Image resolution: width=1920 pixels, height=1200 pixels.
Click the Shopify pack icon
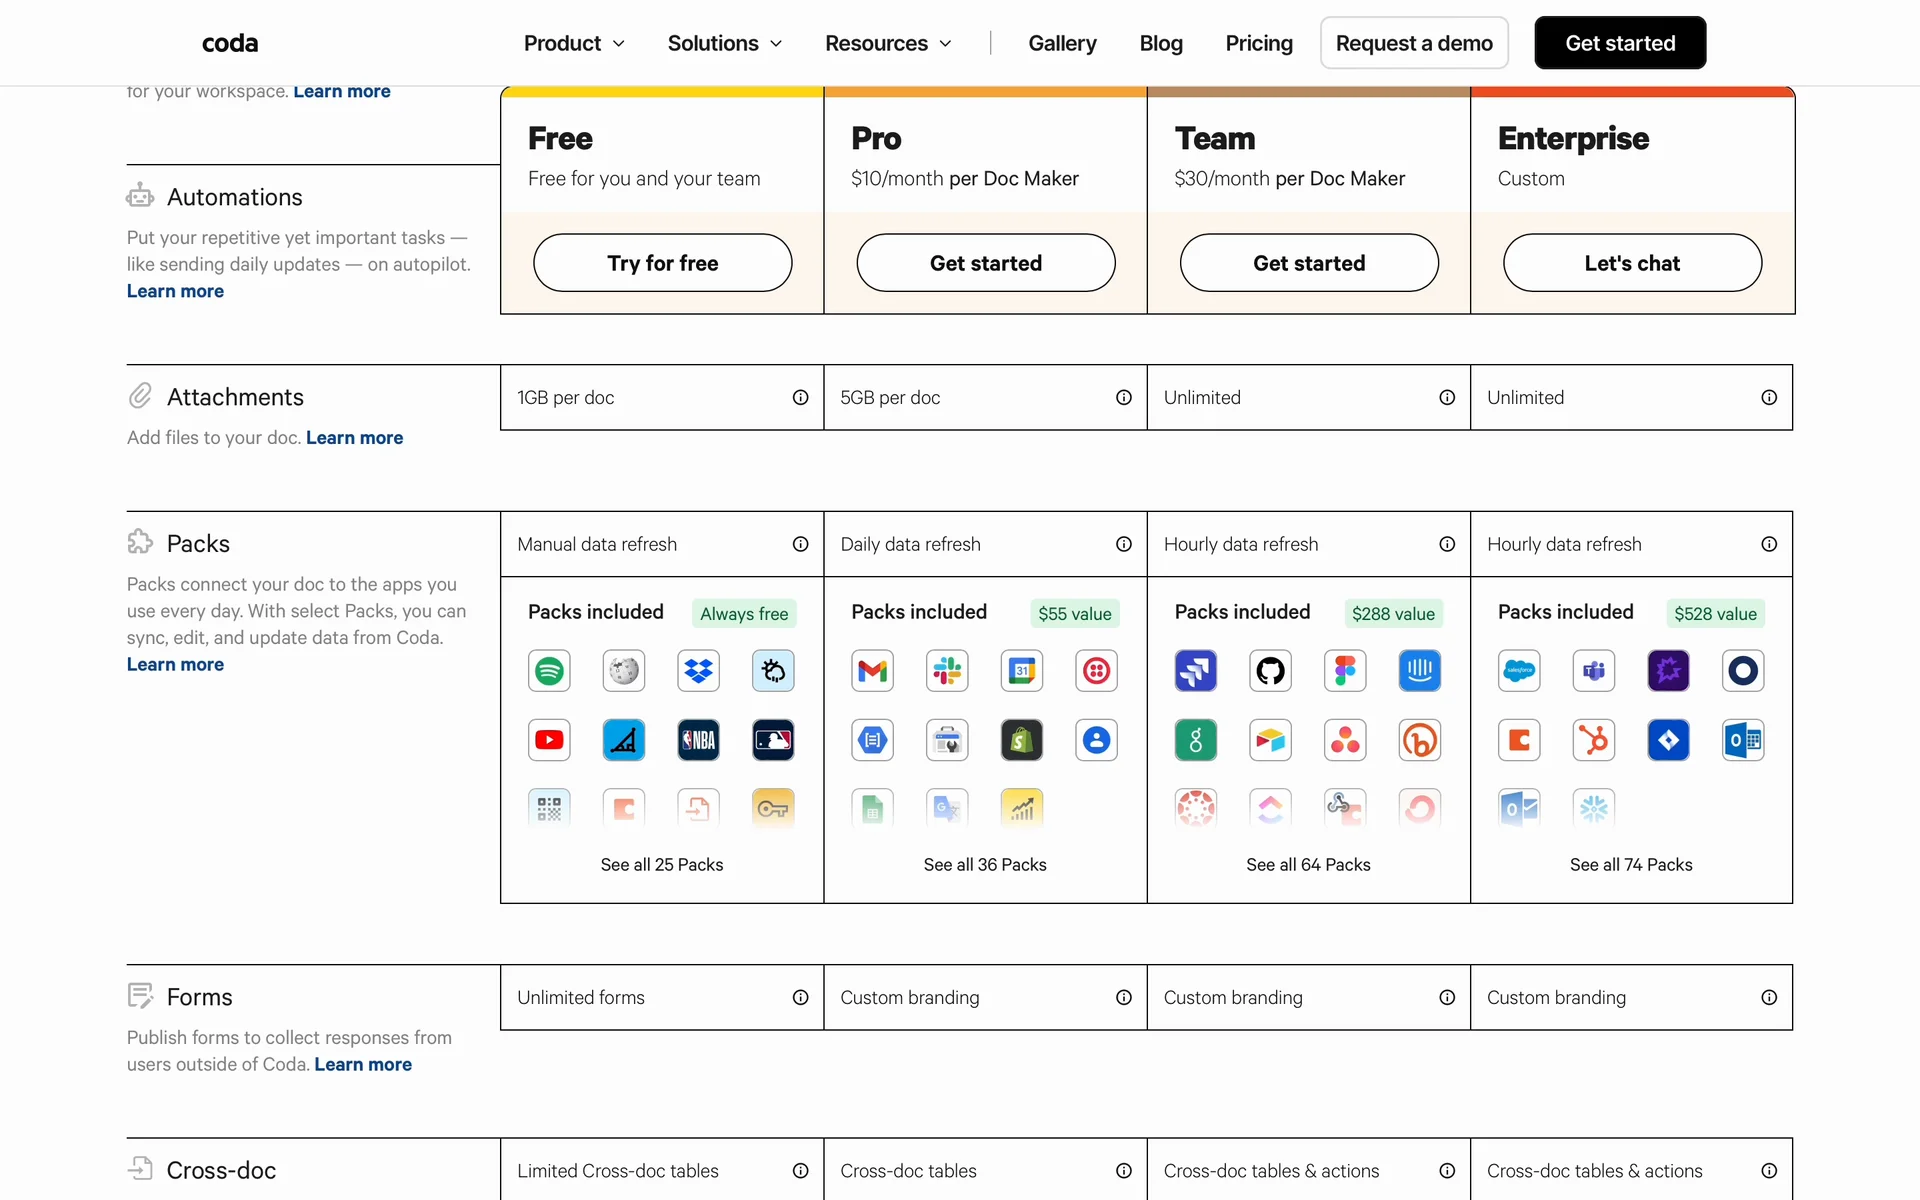(x=1021, y=740)
